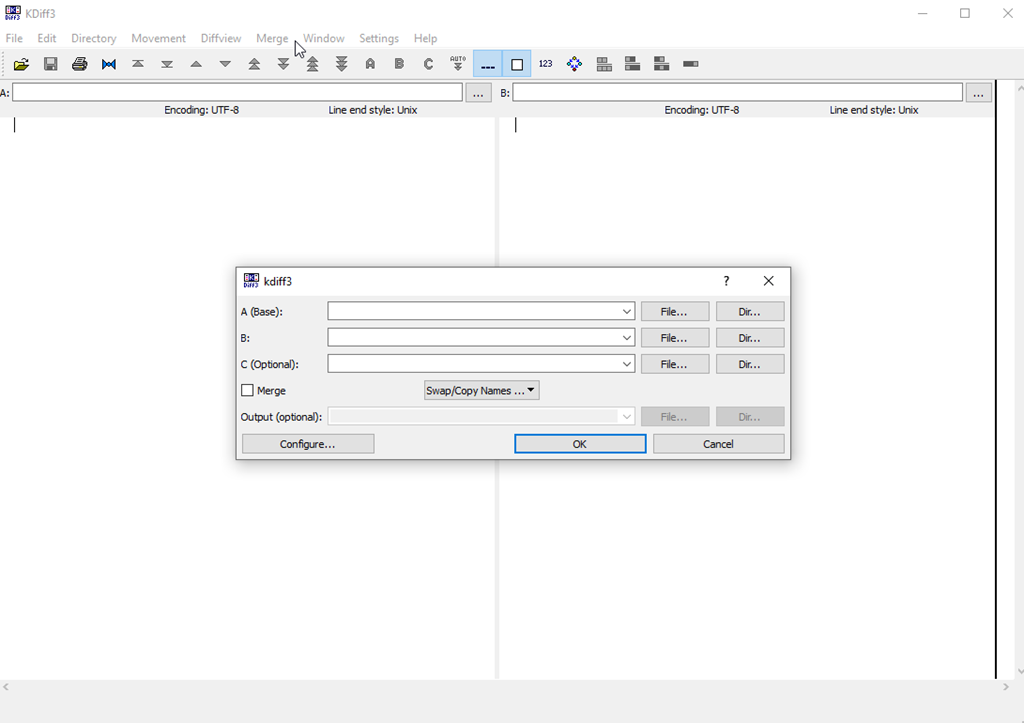
Task: Jump to previous unsolved conflict icon
Action: tap(312, 63)
